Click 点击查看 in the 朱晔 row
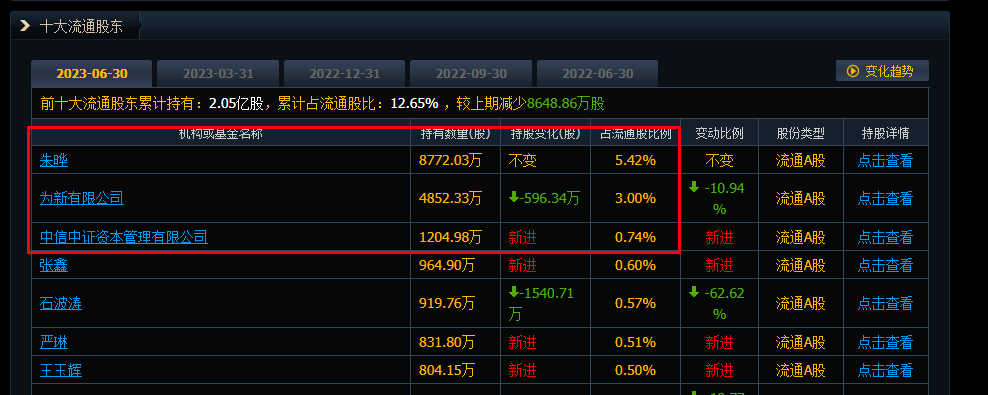The width and height of the screenshot is (988, 395). 885,161
